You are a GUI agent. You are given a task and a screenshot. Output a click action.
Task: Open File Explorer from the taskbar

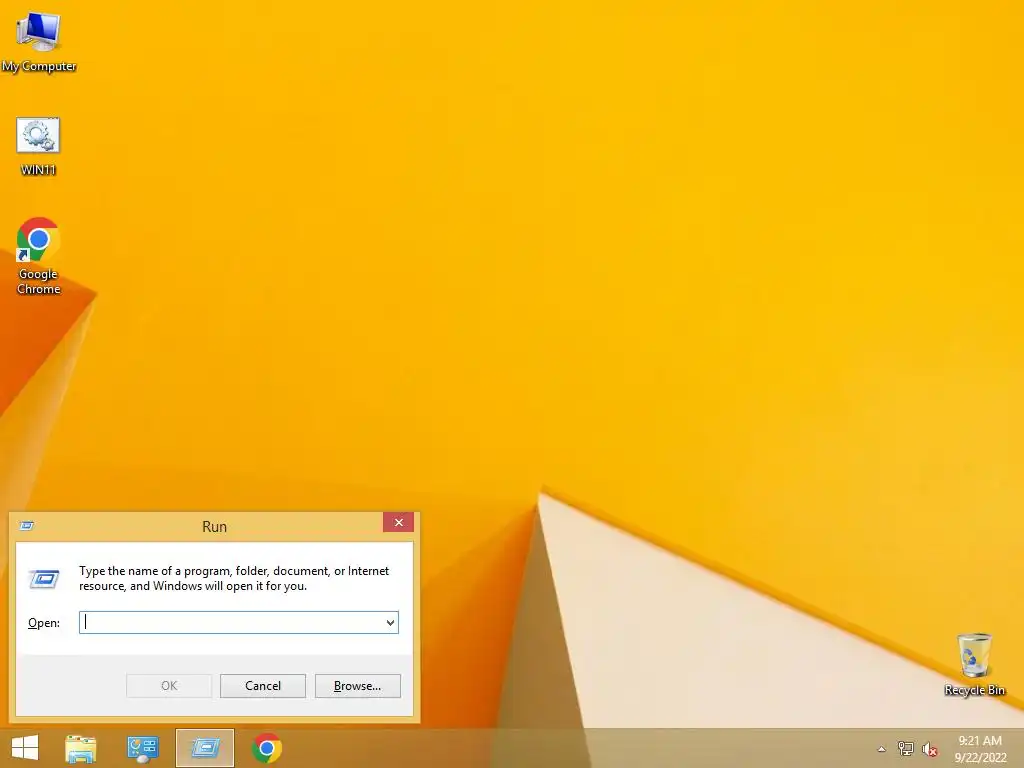coord(81,748)
